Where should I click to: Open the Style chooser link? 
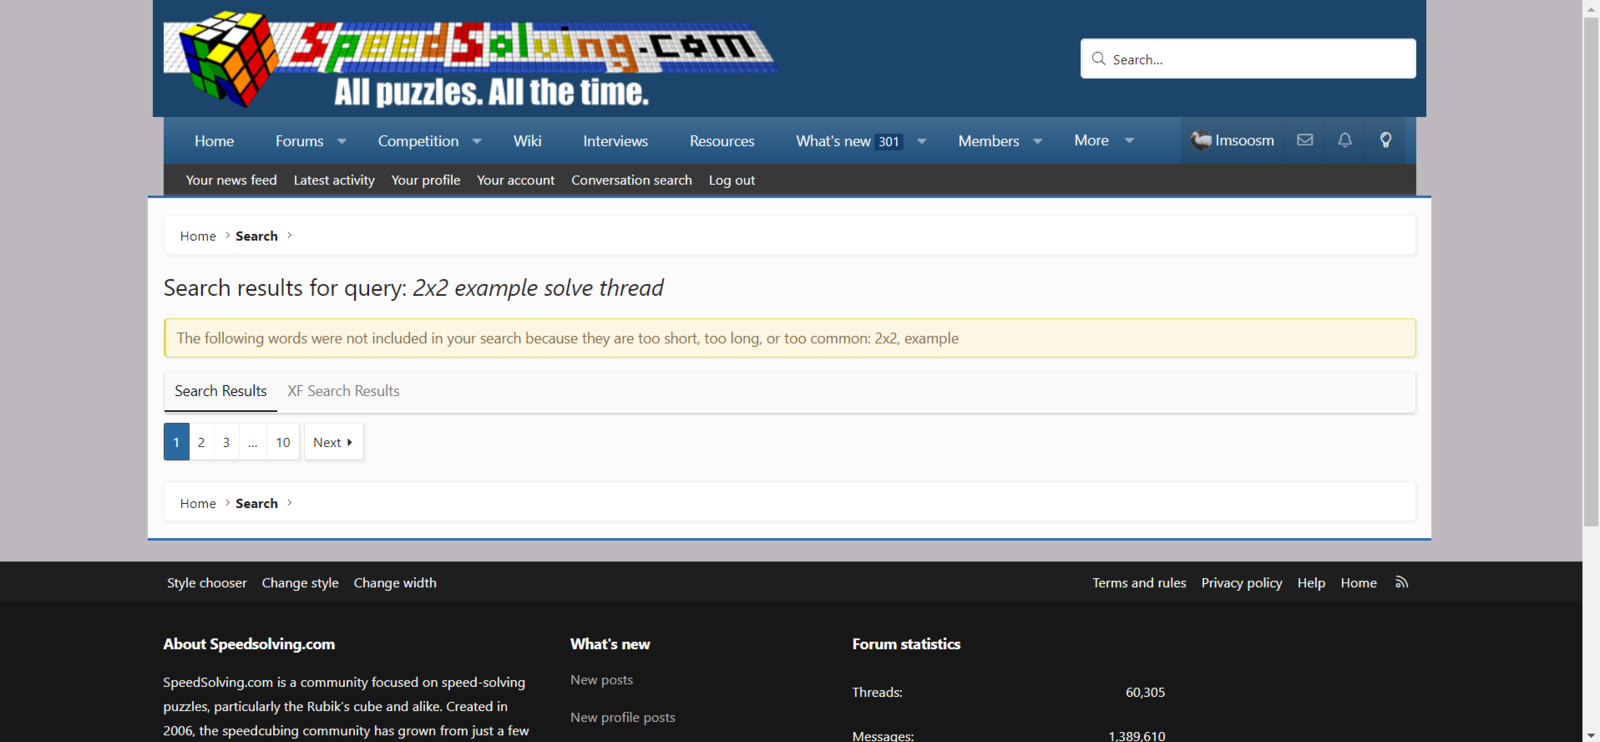(207, 583)
